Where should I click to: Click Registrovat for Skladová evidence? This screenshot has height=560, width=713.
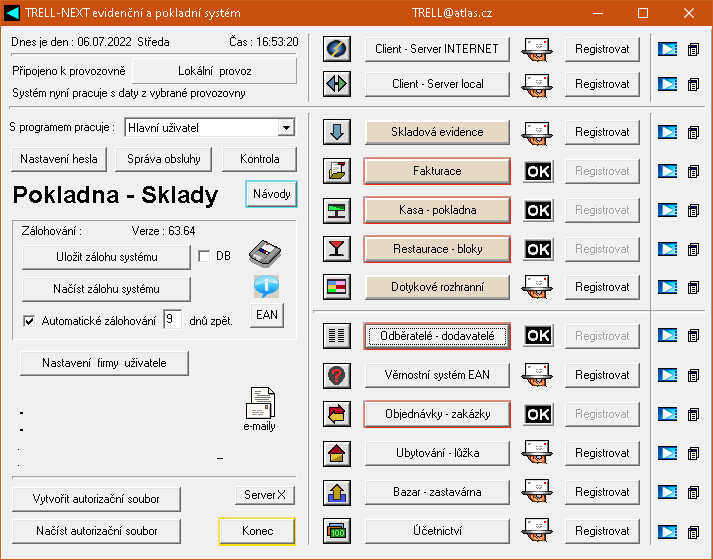click(x=602, y=132)
